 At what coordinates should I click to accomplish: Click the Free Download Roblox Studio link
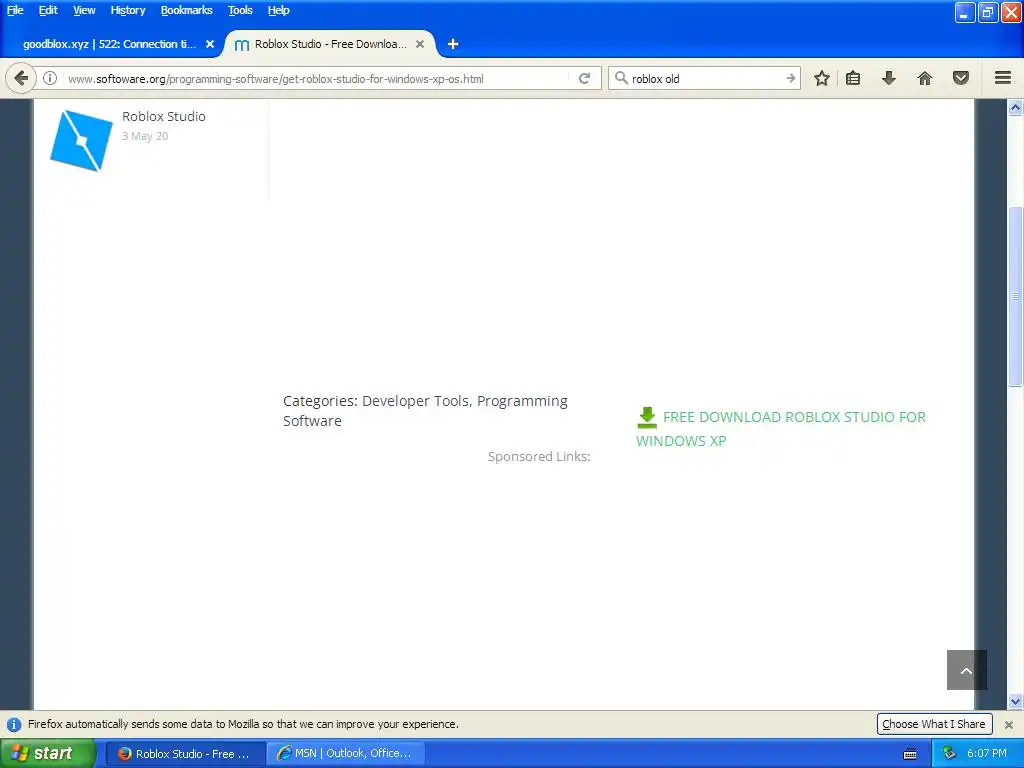coord(781,428)
